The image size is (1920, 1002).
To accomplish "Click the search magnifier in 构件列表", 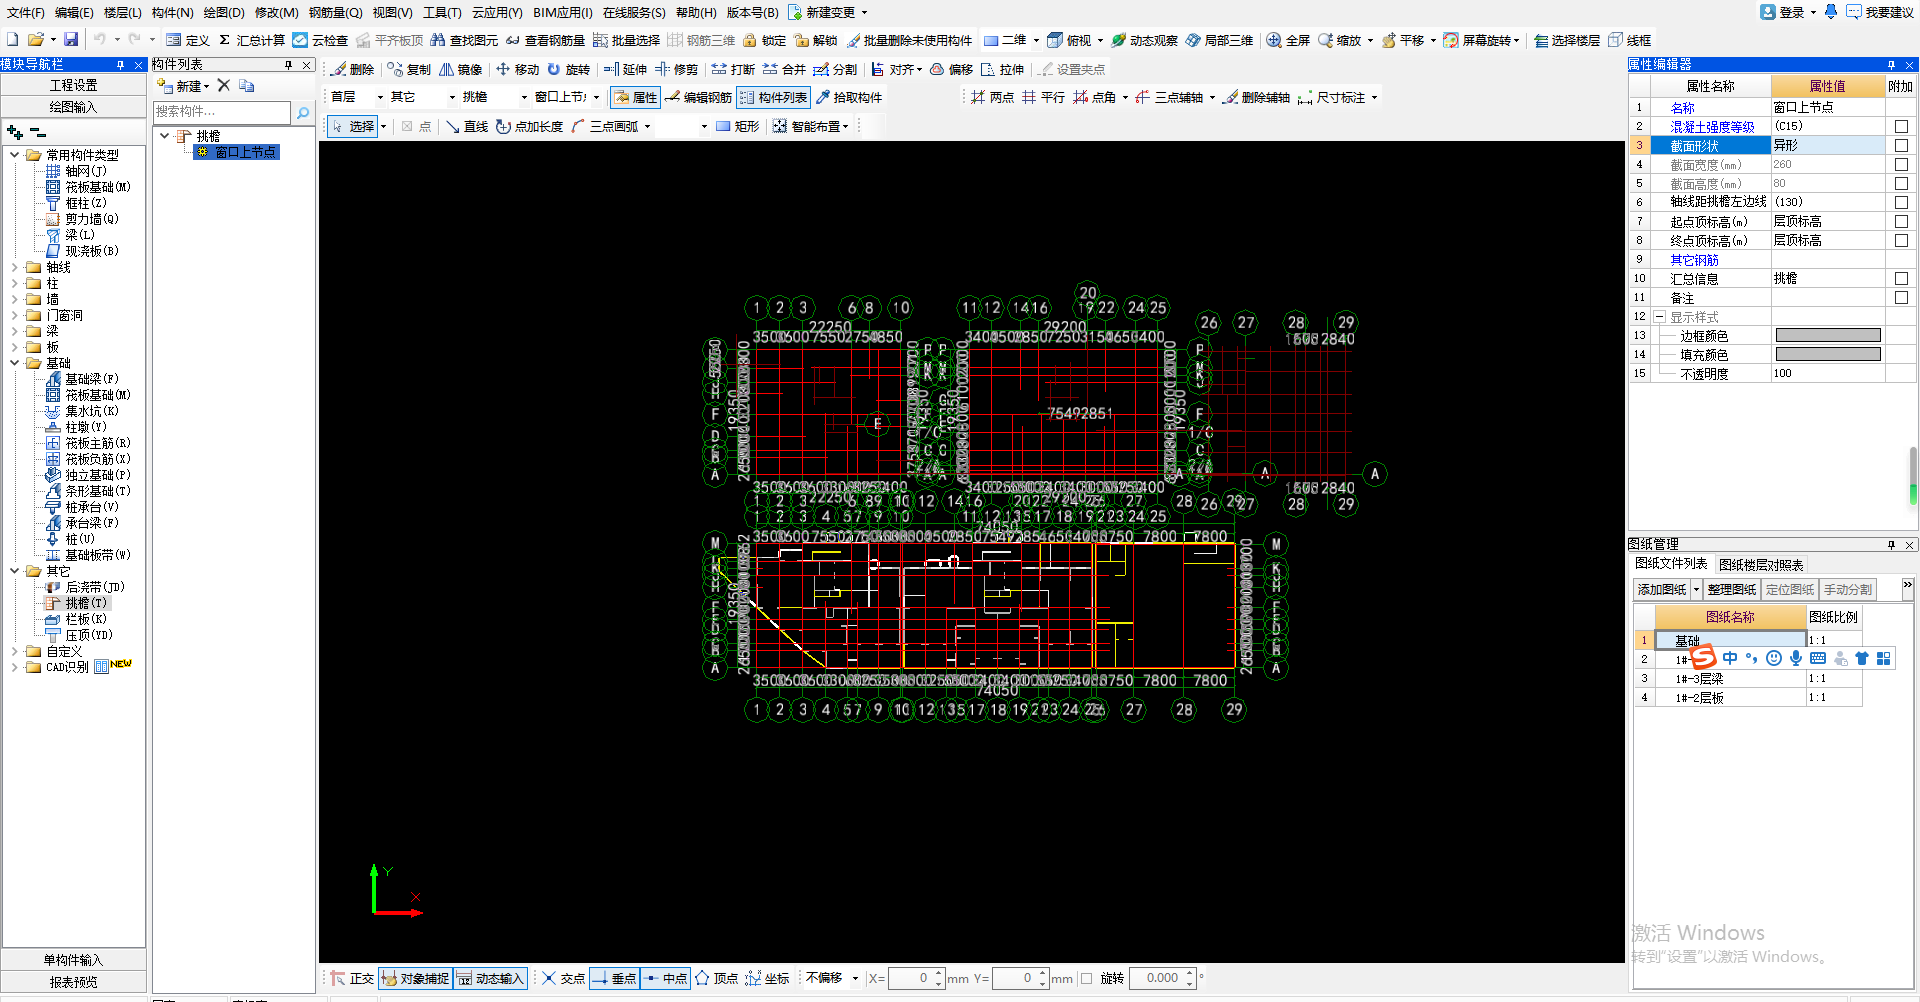I will click(303, 112).
